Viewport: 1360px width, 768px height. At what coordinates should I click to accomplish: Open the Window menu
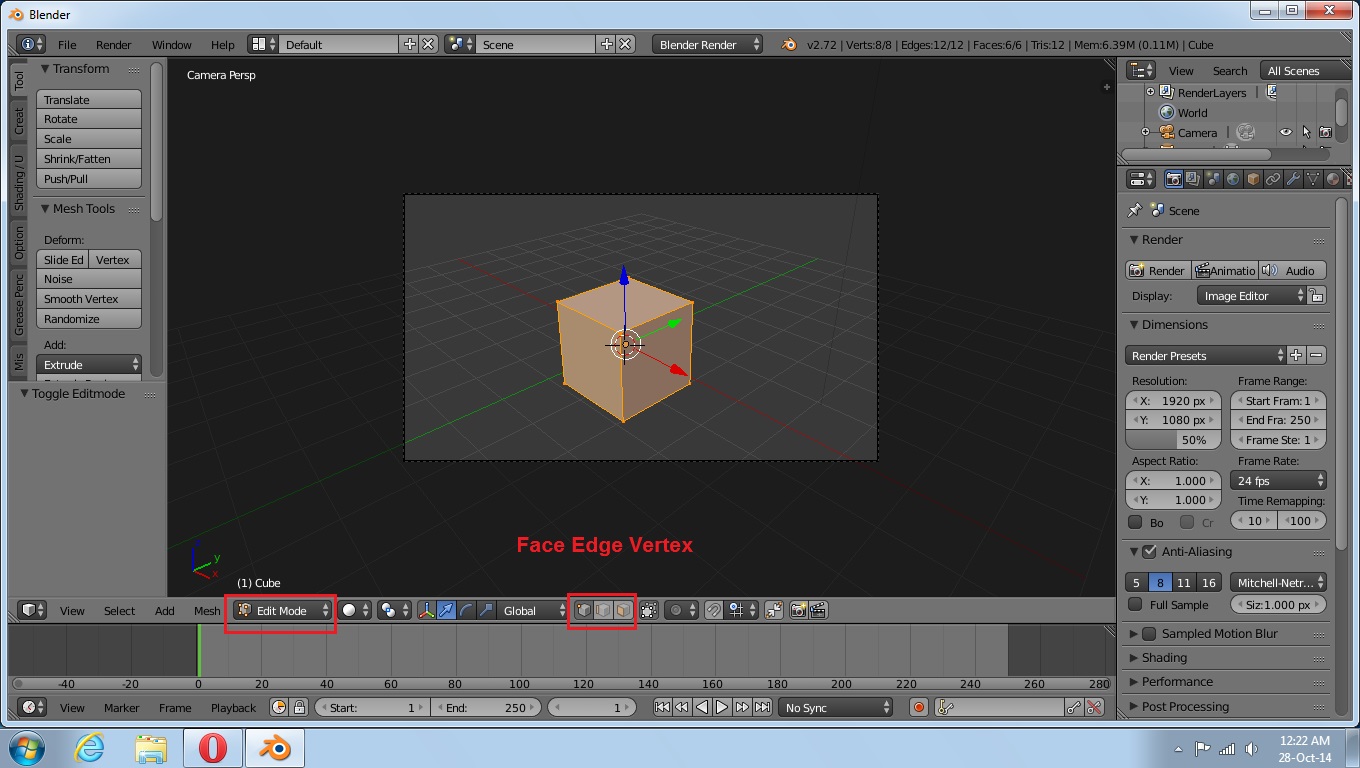coord(171,44)
